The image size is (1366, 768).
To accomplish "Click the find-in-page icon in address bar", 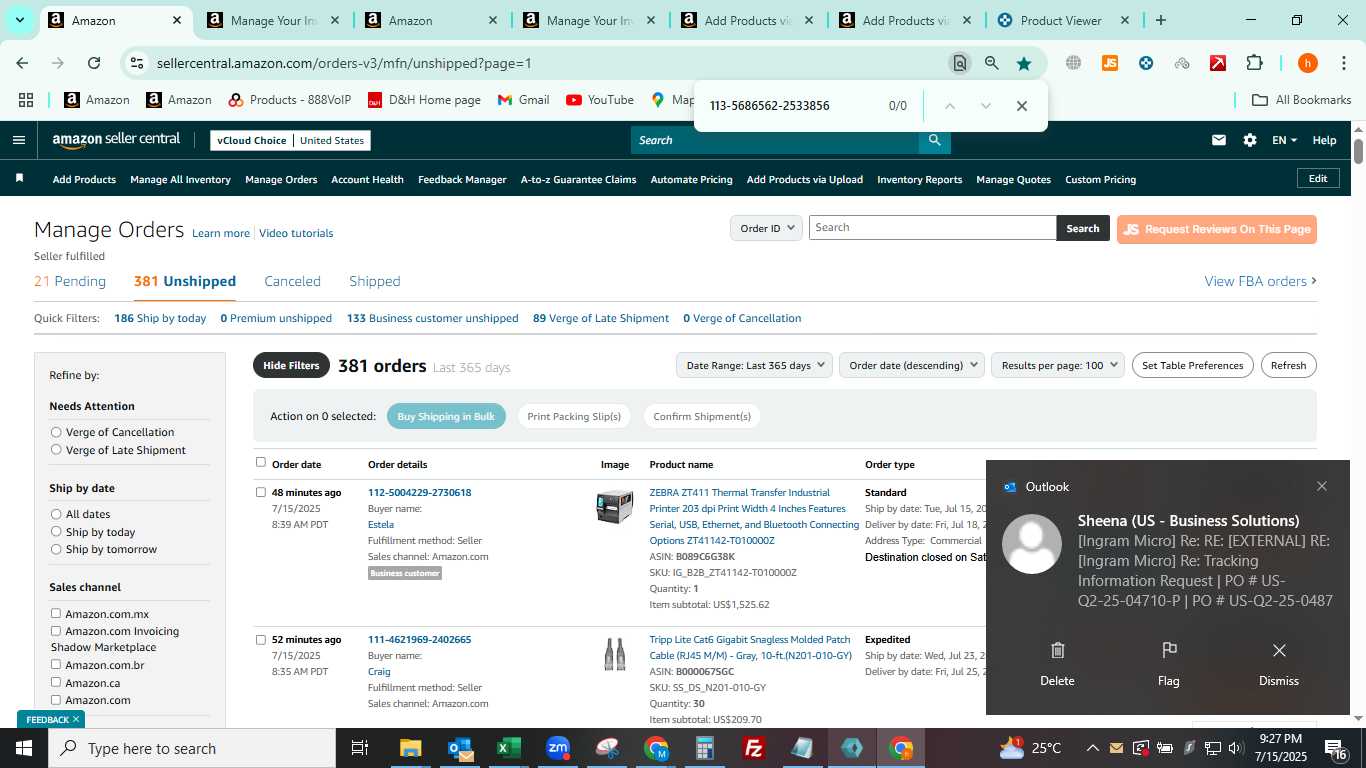I will click(959, 63).
